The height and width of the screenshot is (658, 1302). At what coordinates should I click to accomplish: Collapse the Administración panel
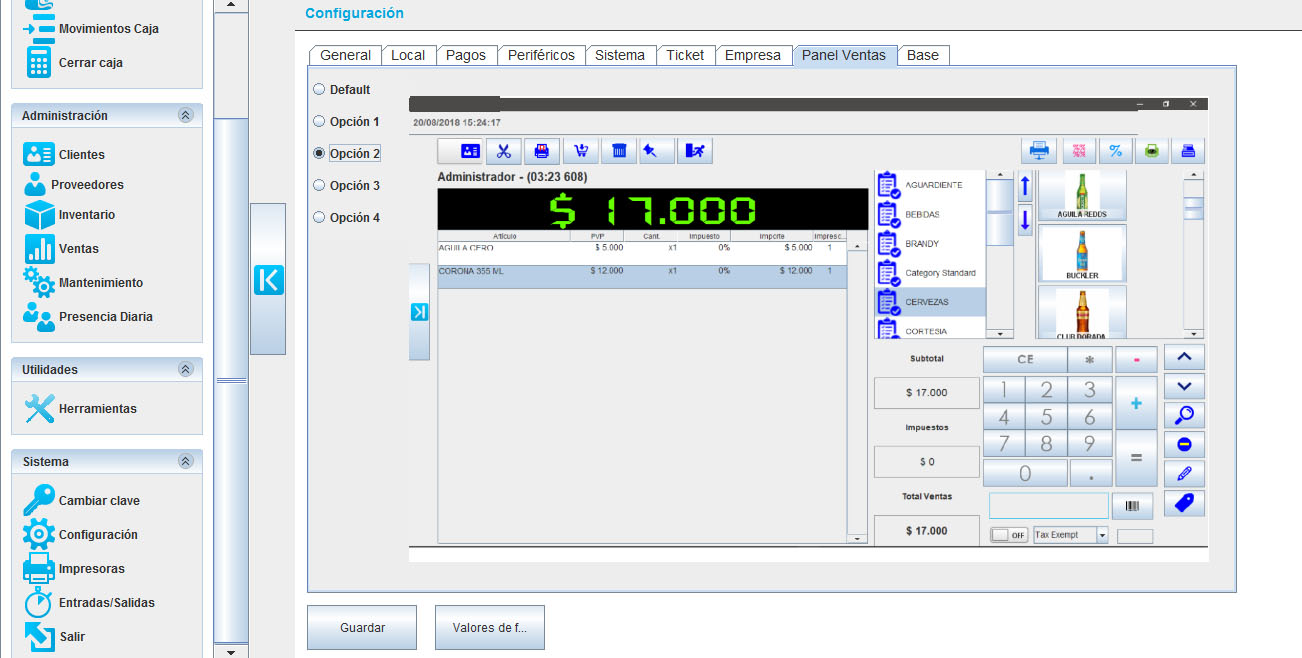(x=185, y=116)
